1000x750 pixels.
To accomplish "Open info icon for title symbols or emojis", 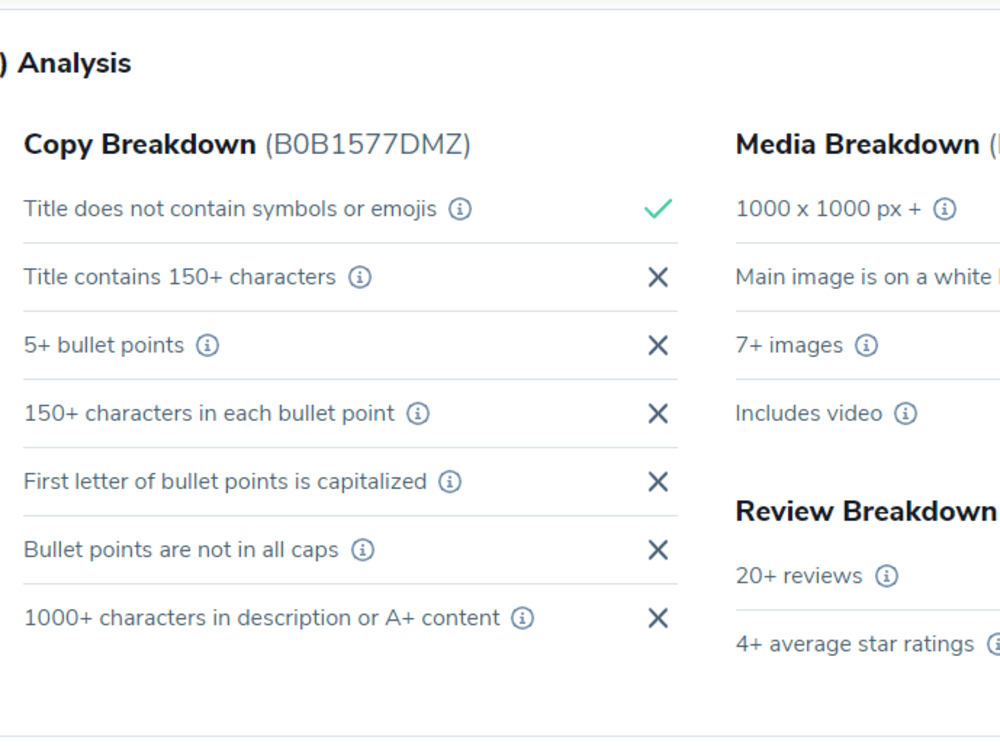I will (x=460, y=209).
